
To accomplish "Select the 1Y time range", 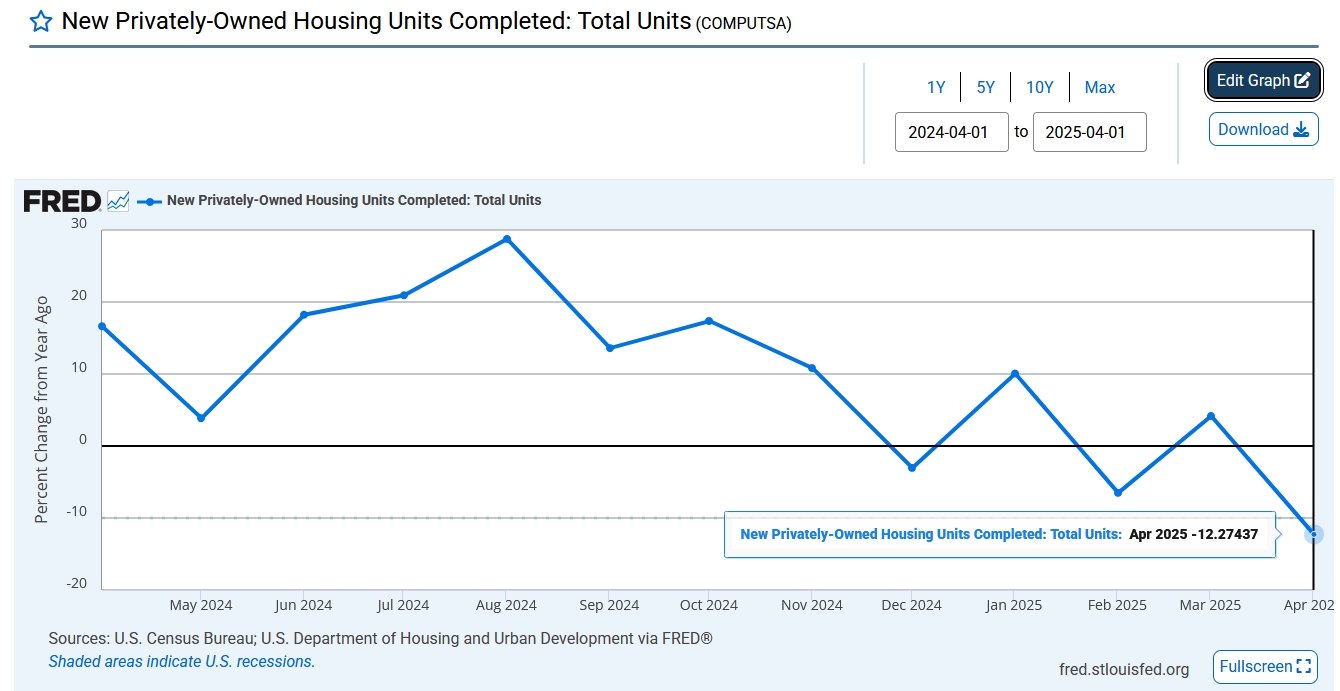I will coord(936,88).
